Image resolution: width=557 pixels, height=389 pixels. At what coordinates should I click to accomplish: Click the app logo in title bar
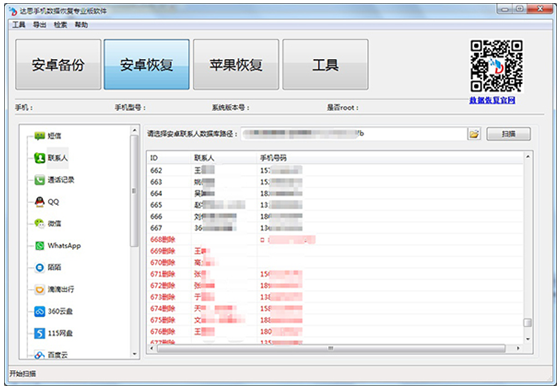[x=13, y=11]
